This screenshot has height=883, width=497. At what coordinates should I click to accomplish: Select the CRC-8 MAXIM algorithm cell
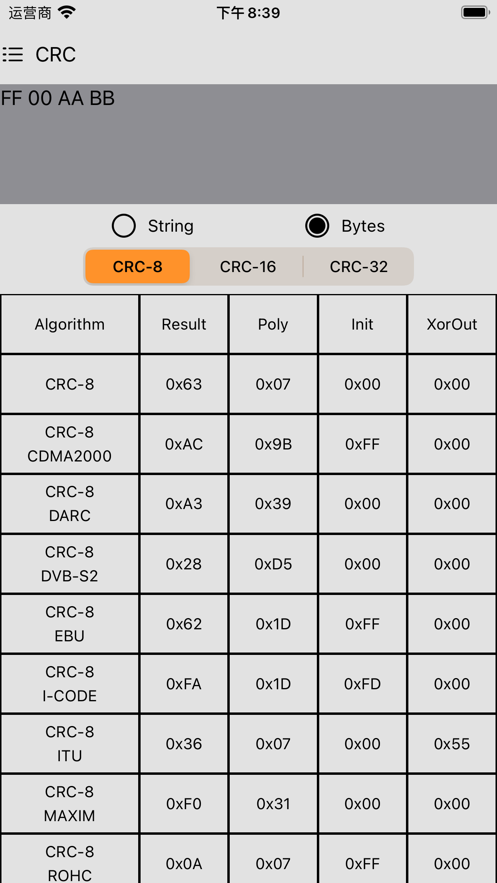click(x=70, y=804)
